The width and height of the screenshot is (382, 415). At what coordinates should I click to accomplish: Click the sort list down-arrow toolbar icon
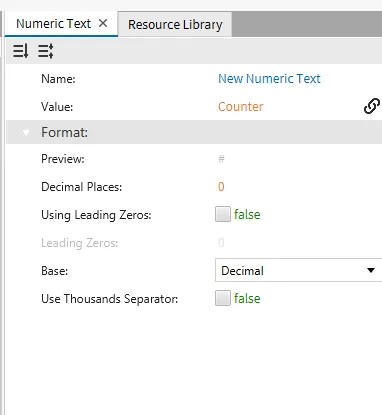click(21, 51)
